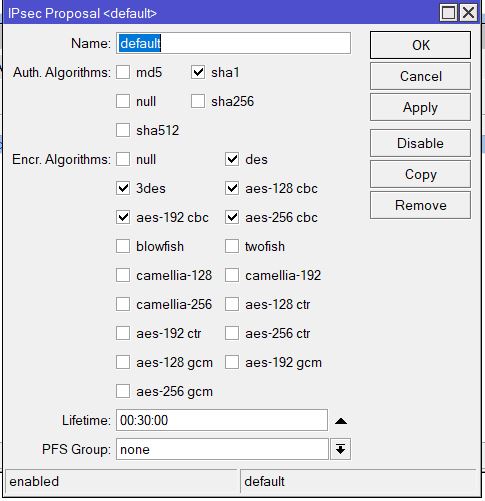Screen dimensions: 485x501
Task: Click the OK button
Action: click(420, 45)
